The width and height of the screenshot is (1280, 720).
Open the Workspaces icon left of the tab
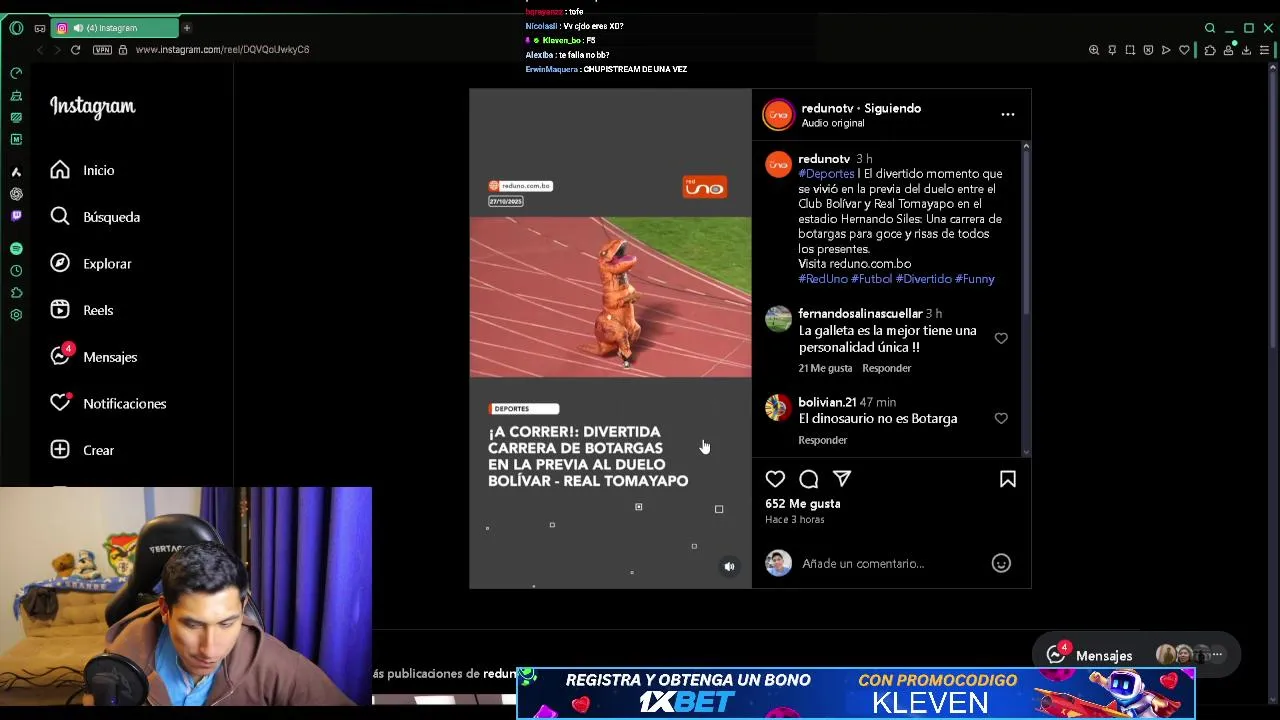click(39, 28)
